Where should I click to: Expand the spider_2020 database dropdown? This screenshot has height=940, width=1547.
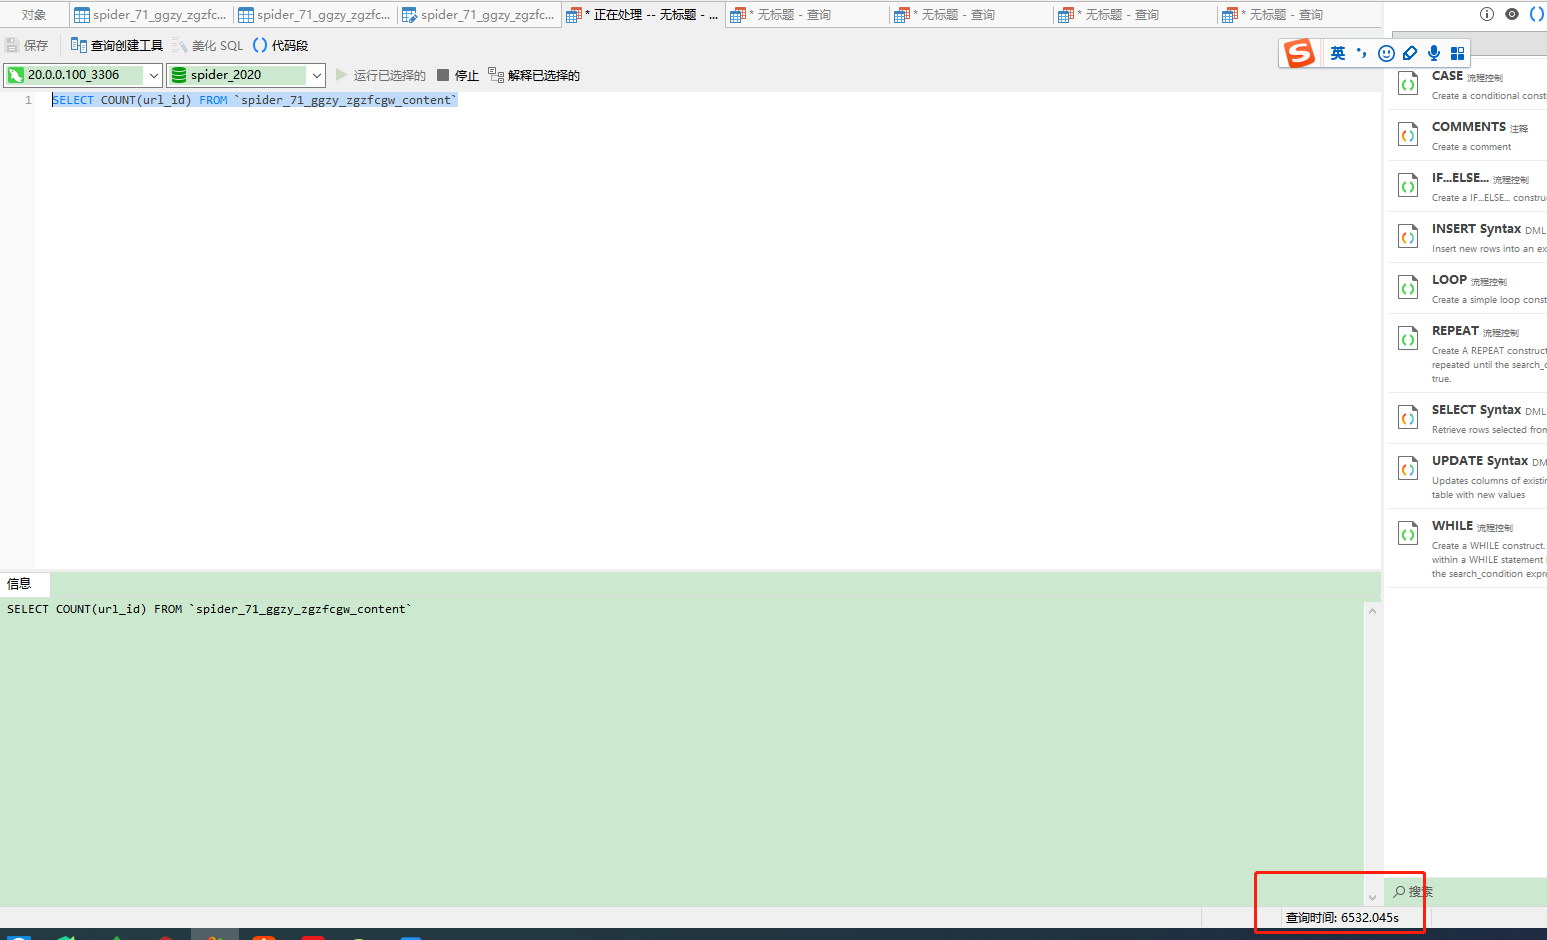(x=317, y=75)
